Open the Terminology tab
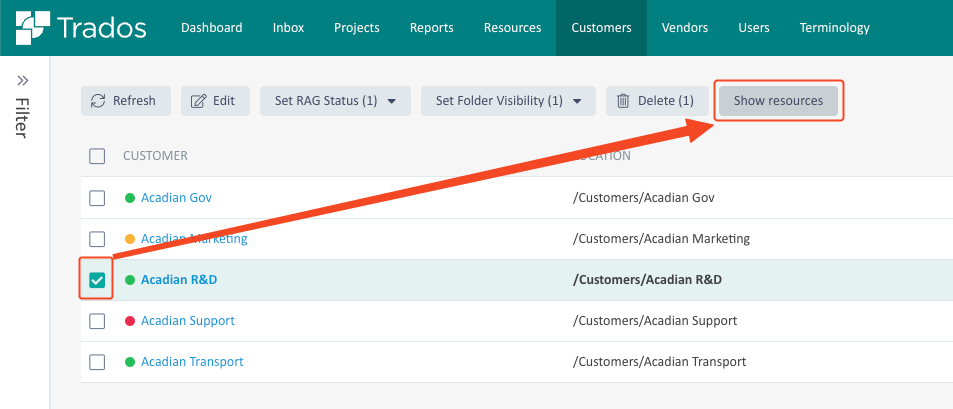This screenshot has height=409, width=953. [834, 28]
